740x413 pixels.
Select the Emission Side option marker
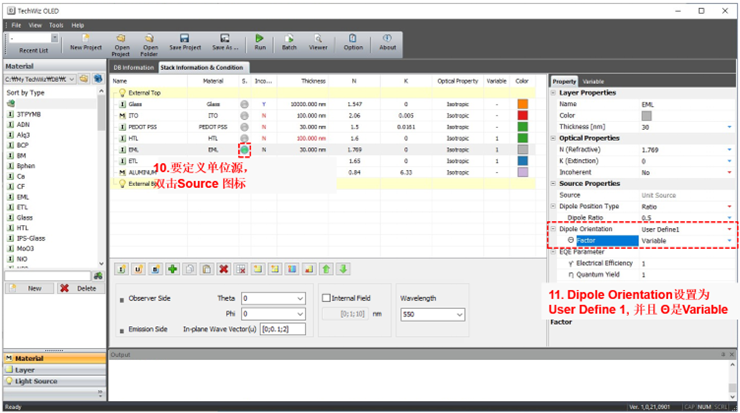(x=122, y=331)
